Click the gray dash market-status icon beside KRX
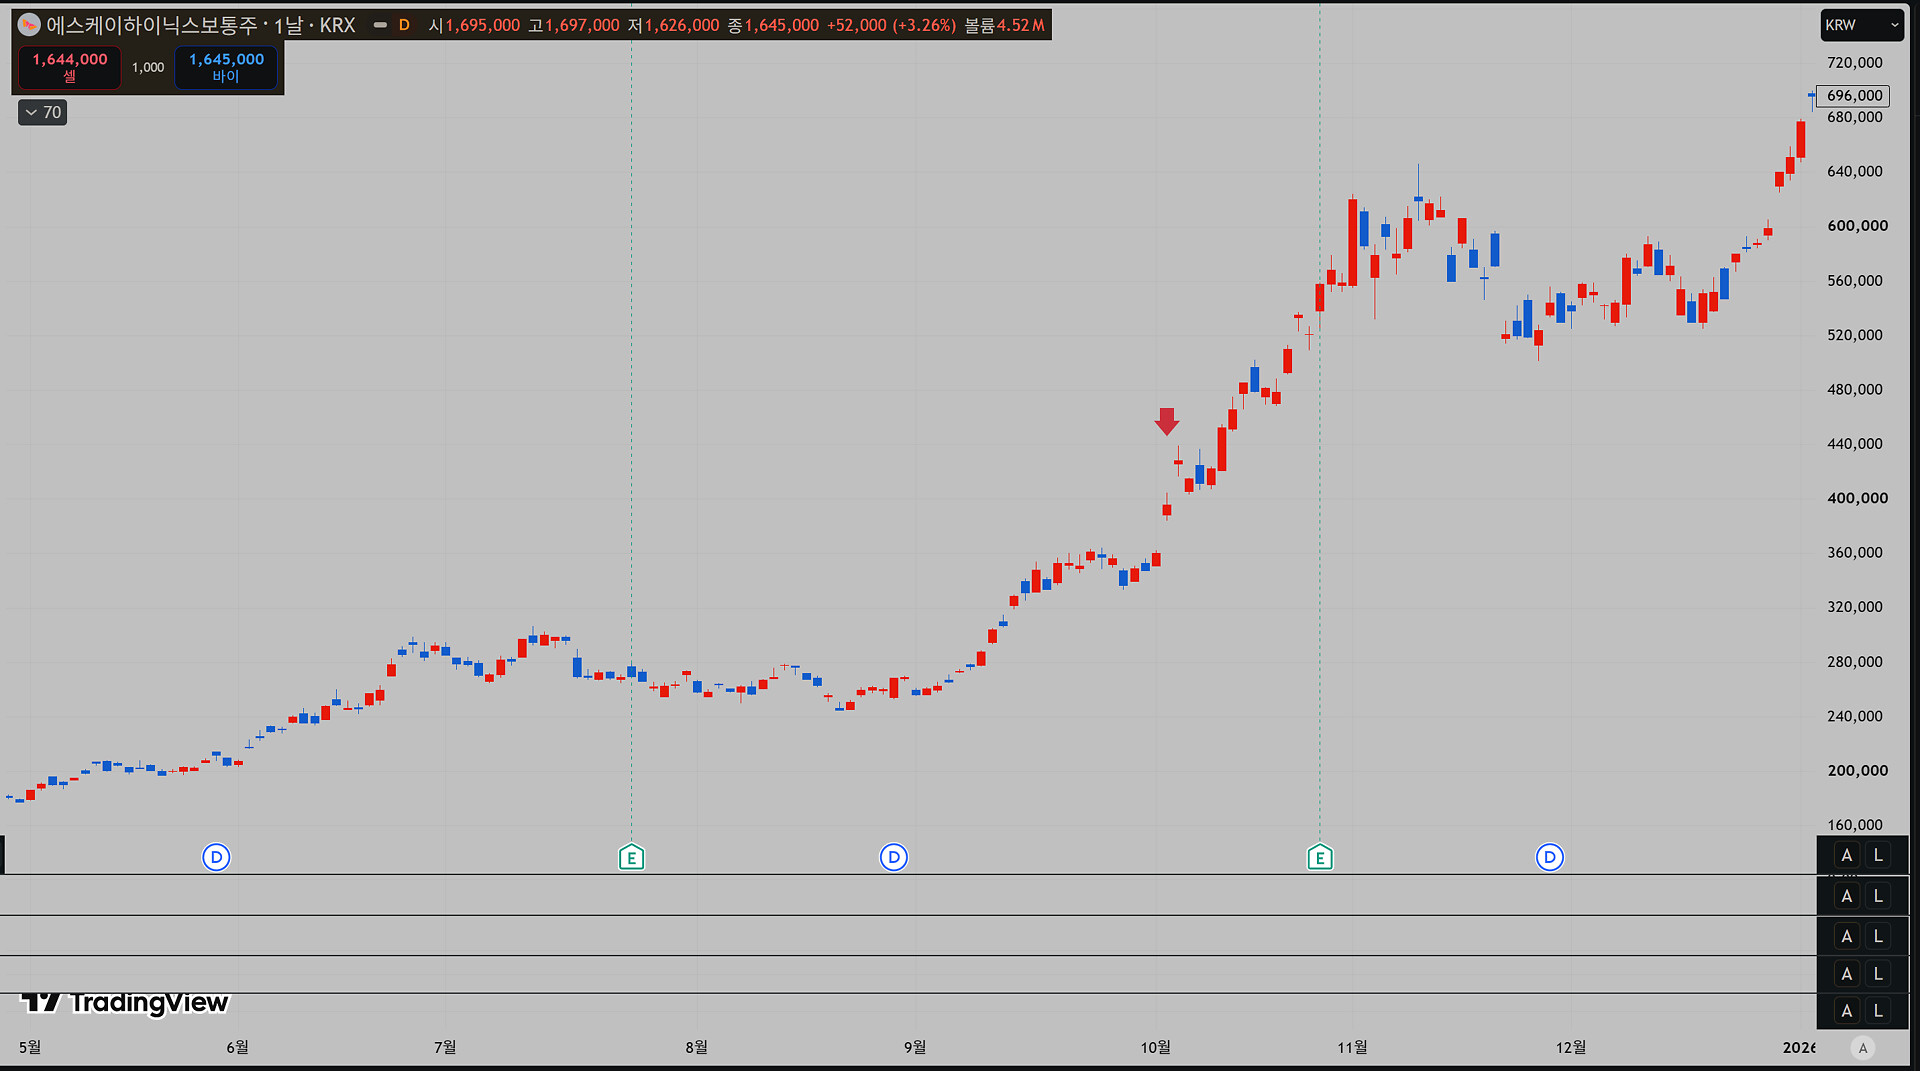Image resolution: width=1920 pixels, height=1071 pixels. [x=380, y=25]
